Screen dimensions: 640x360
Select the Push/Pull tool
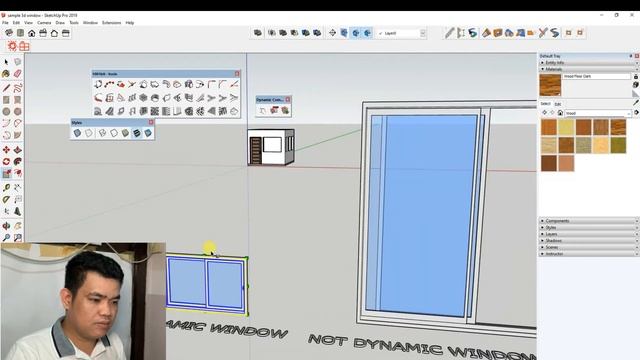pos(18,150)
